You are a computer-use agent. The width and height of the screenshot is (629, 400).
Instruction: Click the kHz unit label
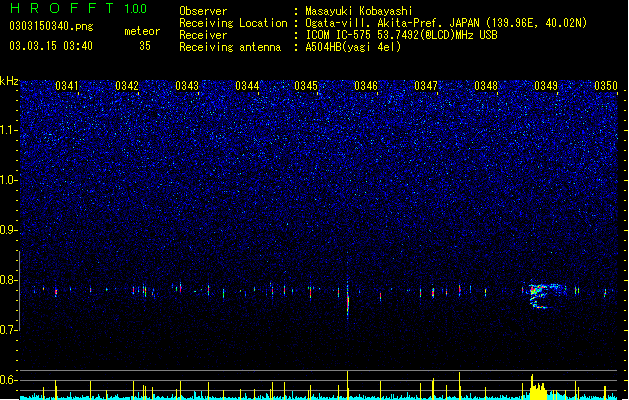coord(9,81)
